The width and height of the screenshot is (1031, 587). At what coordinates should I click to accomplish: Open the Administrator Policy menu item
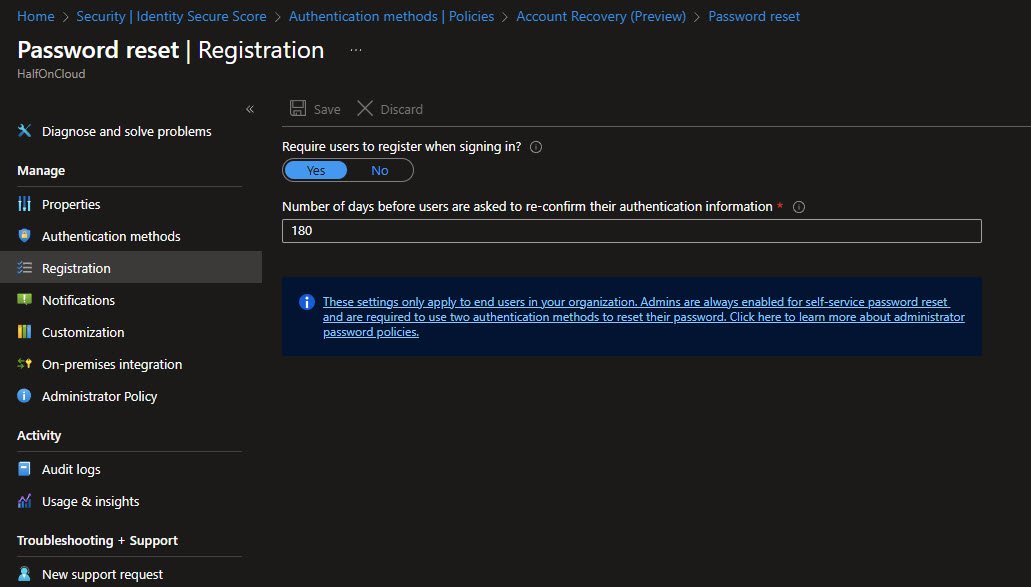tap(99, 396)
